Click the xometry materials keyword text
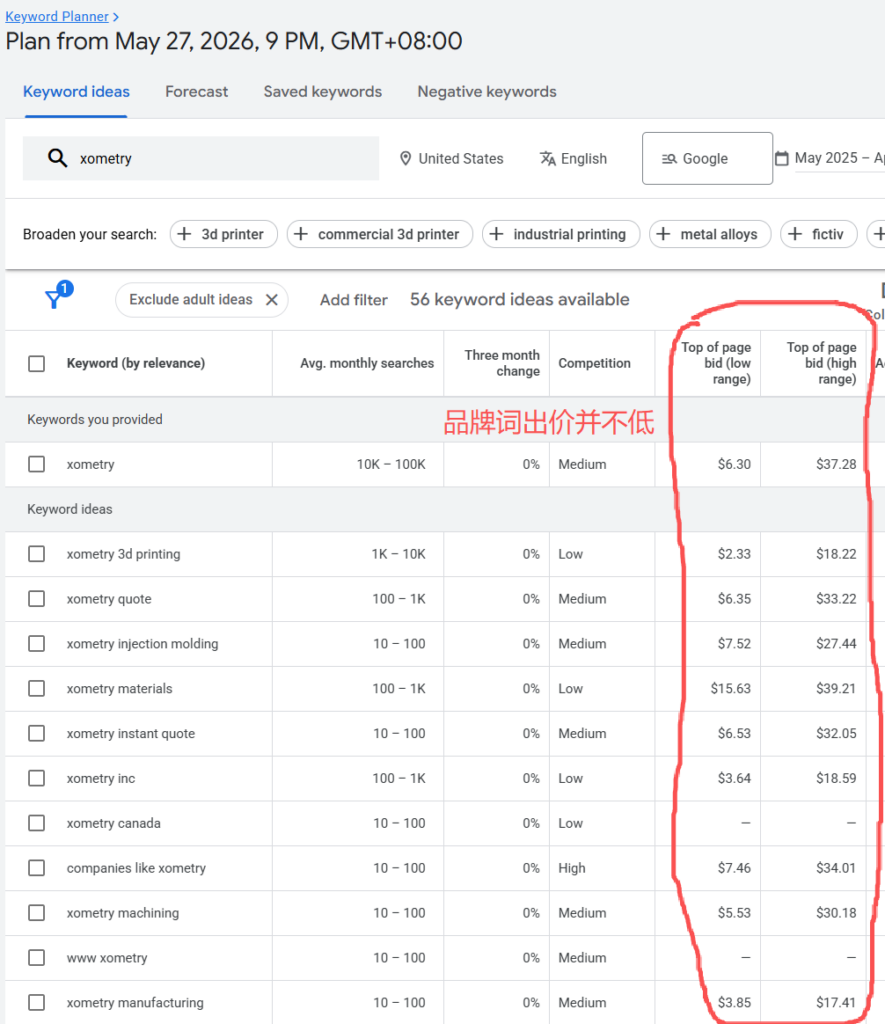Screen dimensions: 885x1024 (x=120, y=688)
